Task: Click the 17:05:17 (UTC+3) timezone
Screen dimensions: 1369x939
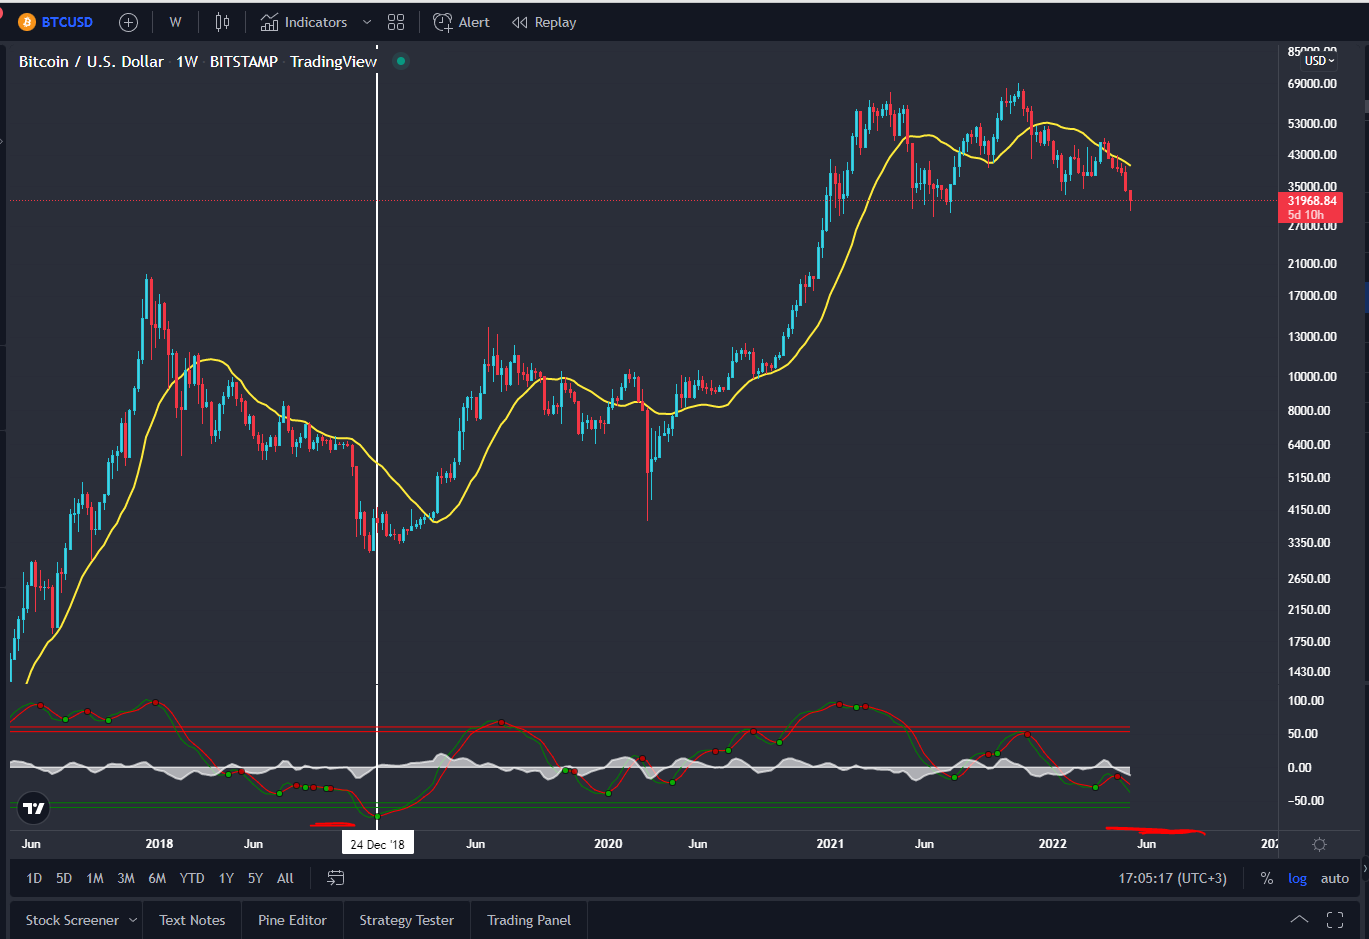Action: (1172, 878)
